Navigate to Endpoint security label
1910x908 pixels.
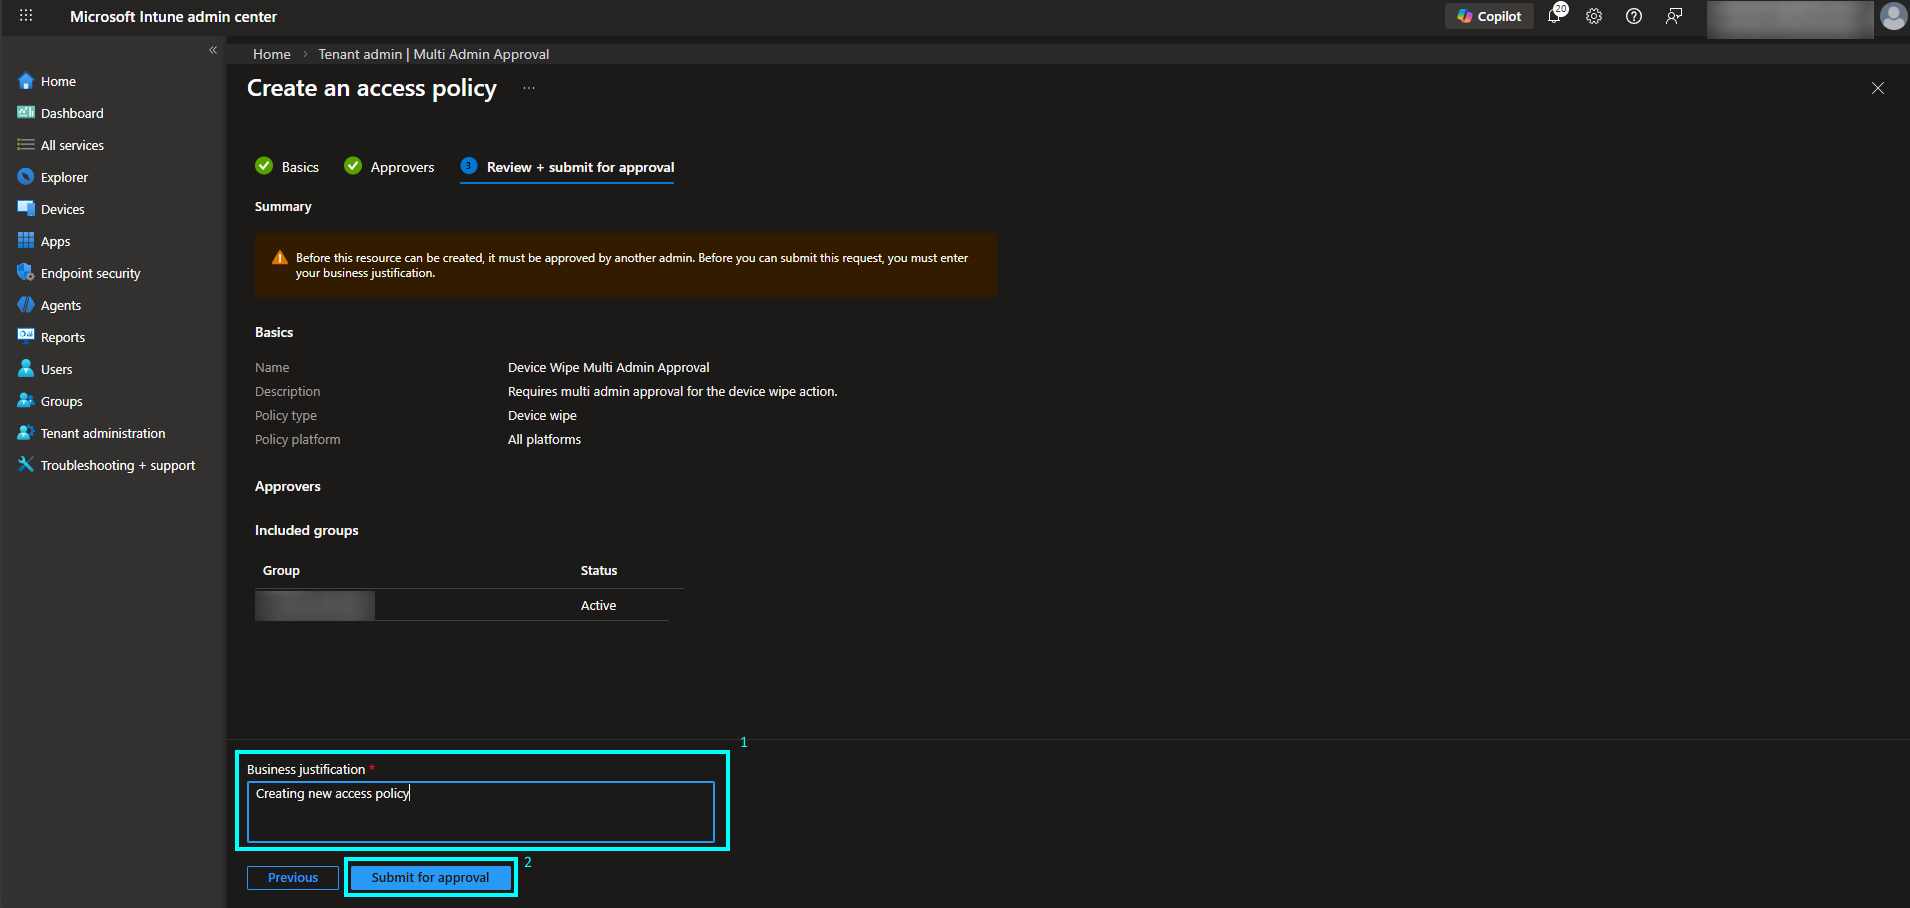pyautogui.click(x=91, y=273)
